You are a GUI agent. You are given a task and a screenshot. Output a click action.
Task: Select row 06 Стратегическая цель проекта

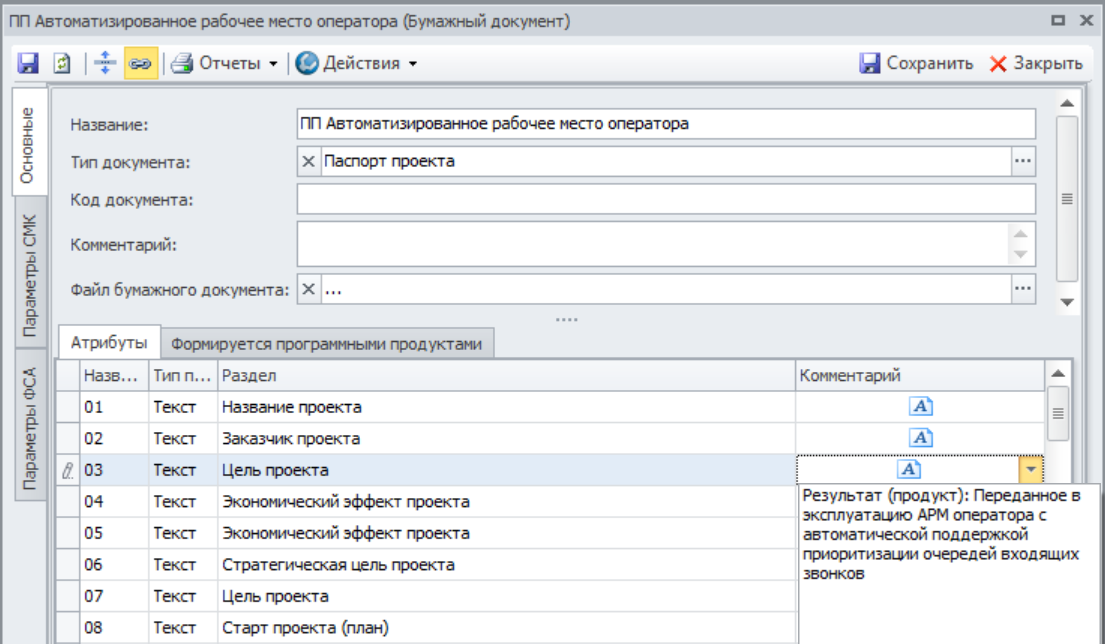(338, 565)
